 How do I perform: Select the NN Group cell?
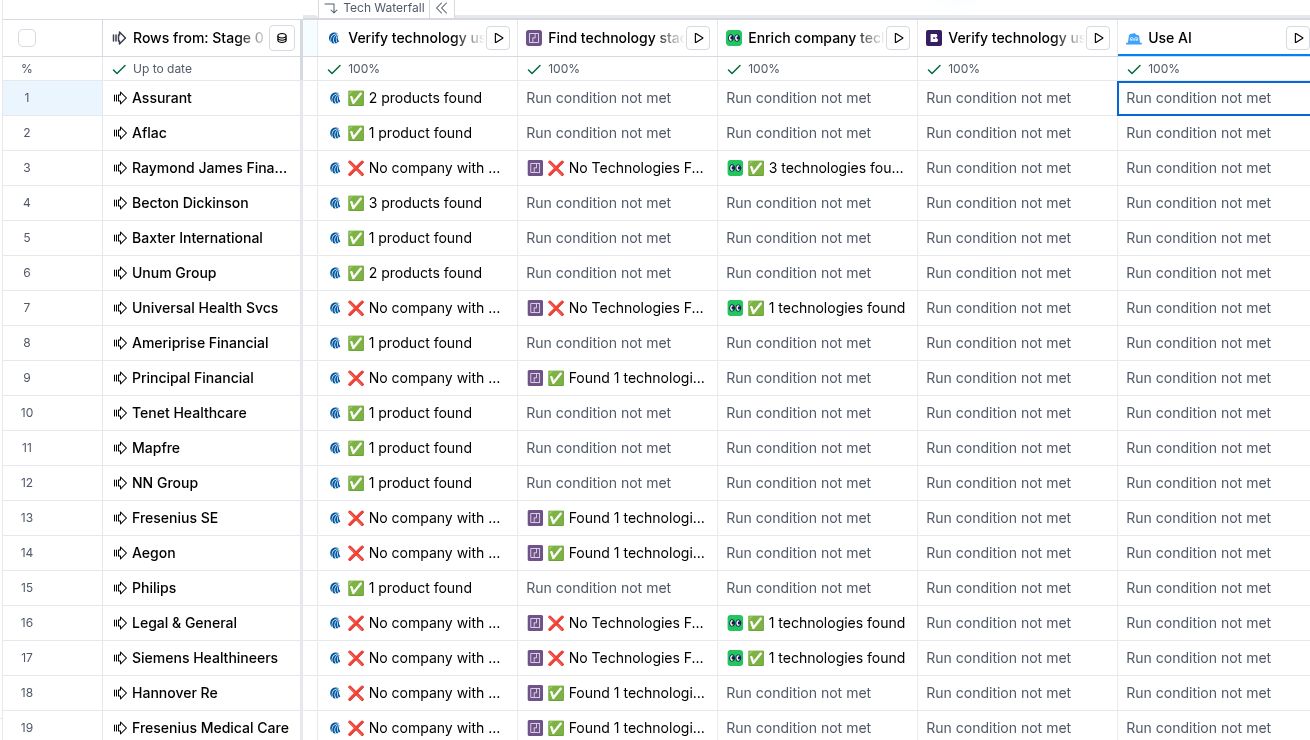pos(202,483)
